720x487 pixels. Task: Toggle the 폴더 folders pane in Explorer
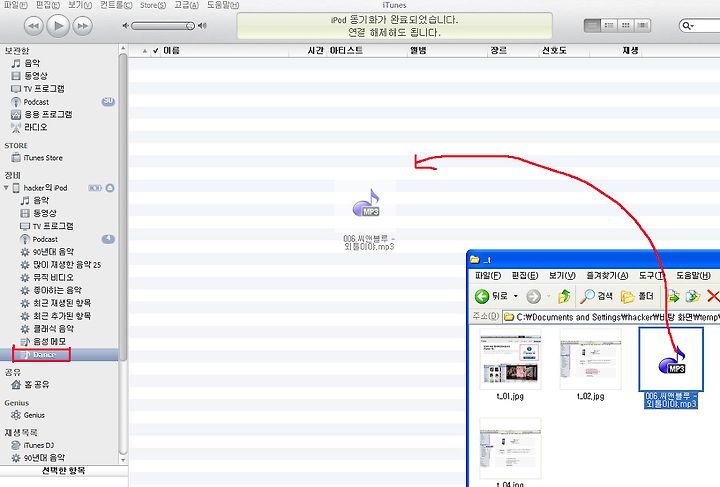coord(637,297)
